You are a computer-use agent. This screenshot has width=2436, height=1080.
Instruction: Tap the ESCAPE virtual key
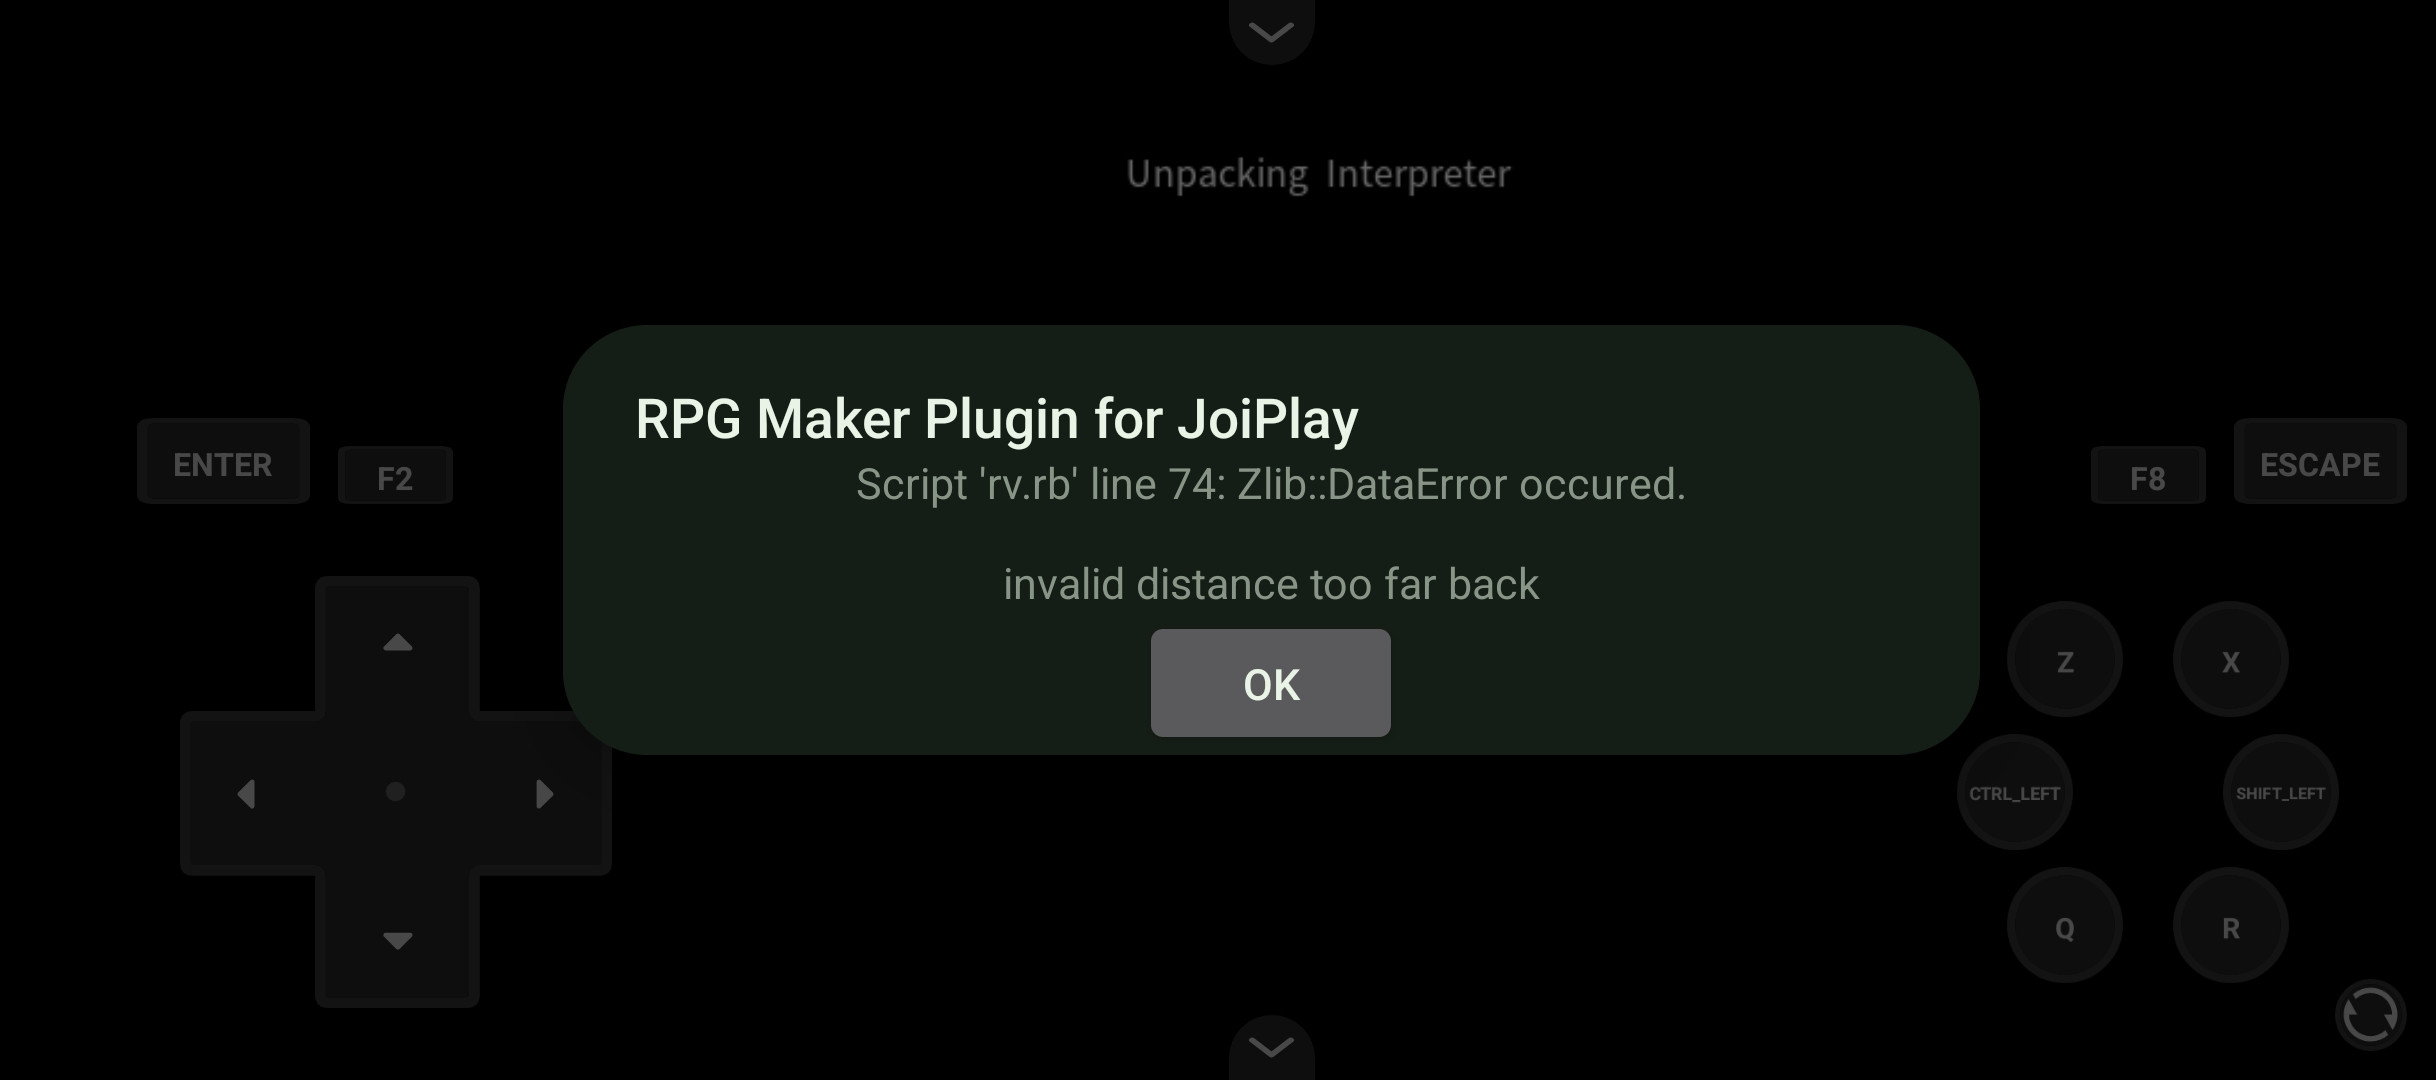click(x=2320, y=461)
